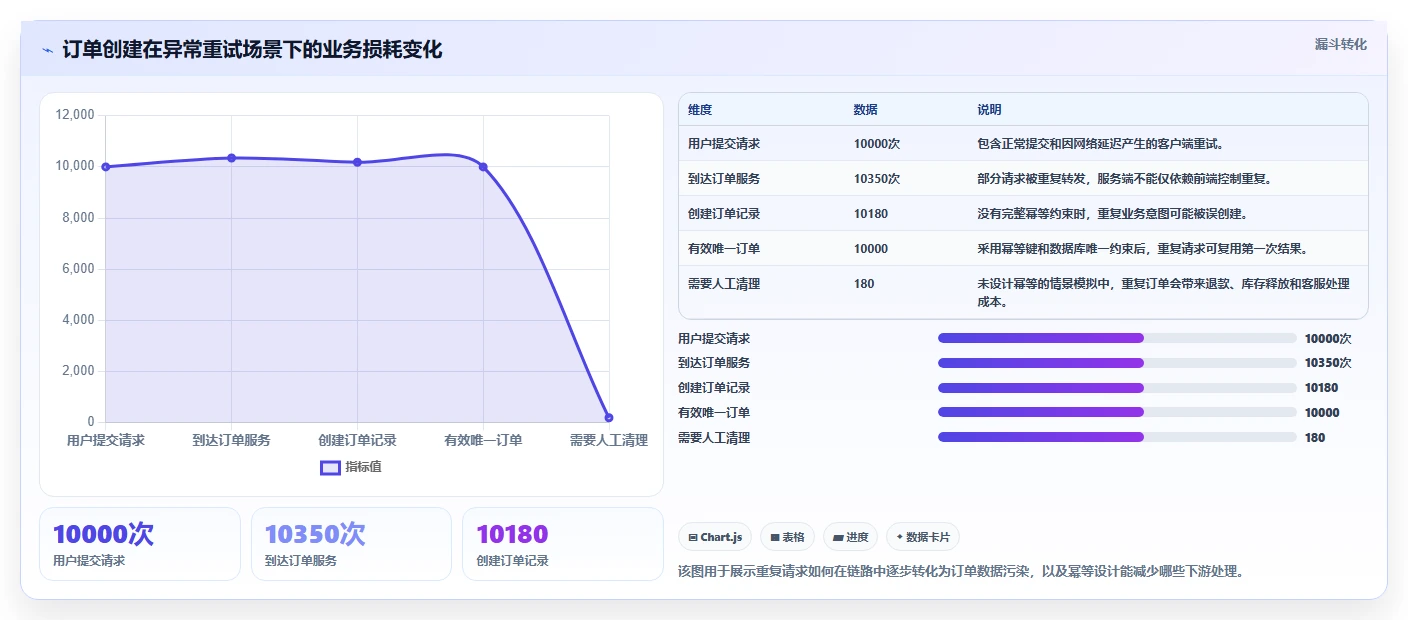The image size is (1408, 620).
Task: Open the 10180 创建订单记录 data card
Action: pyautogui.click(x=563, y=544)
